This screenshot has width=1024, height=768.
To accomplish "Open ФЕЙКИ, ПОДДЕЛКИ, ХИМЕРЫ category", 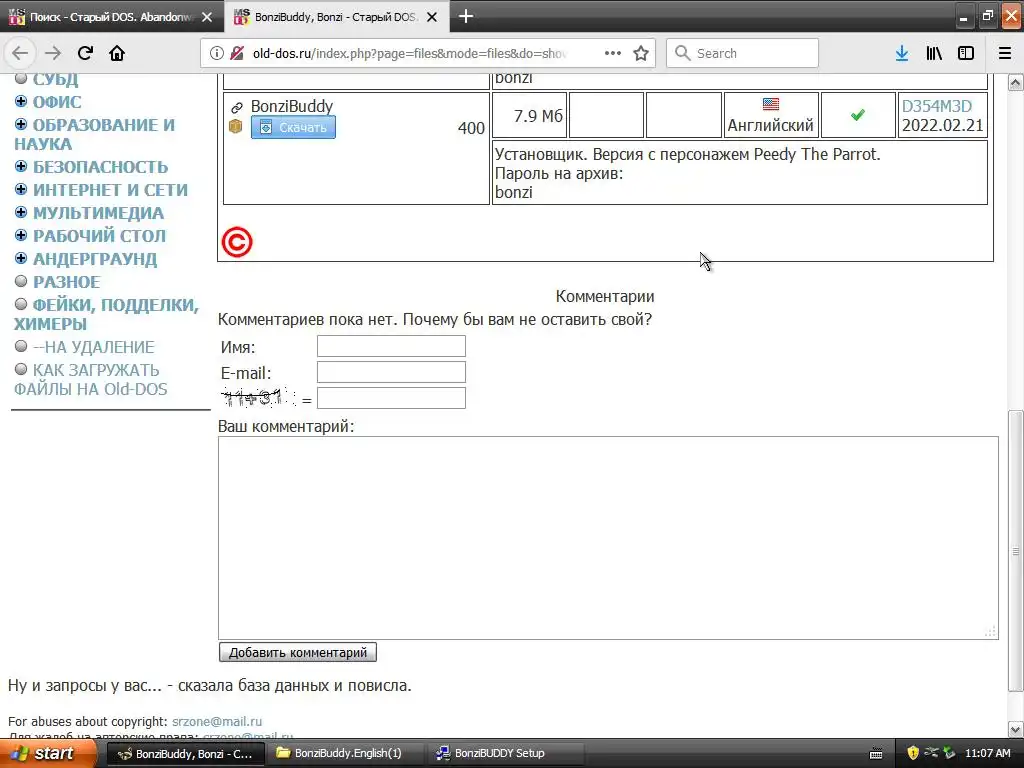I will pyautogui.click(x=106, y=314).
